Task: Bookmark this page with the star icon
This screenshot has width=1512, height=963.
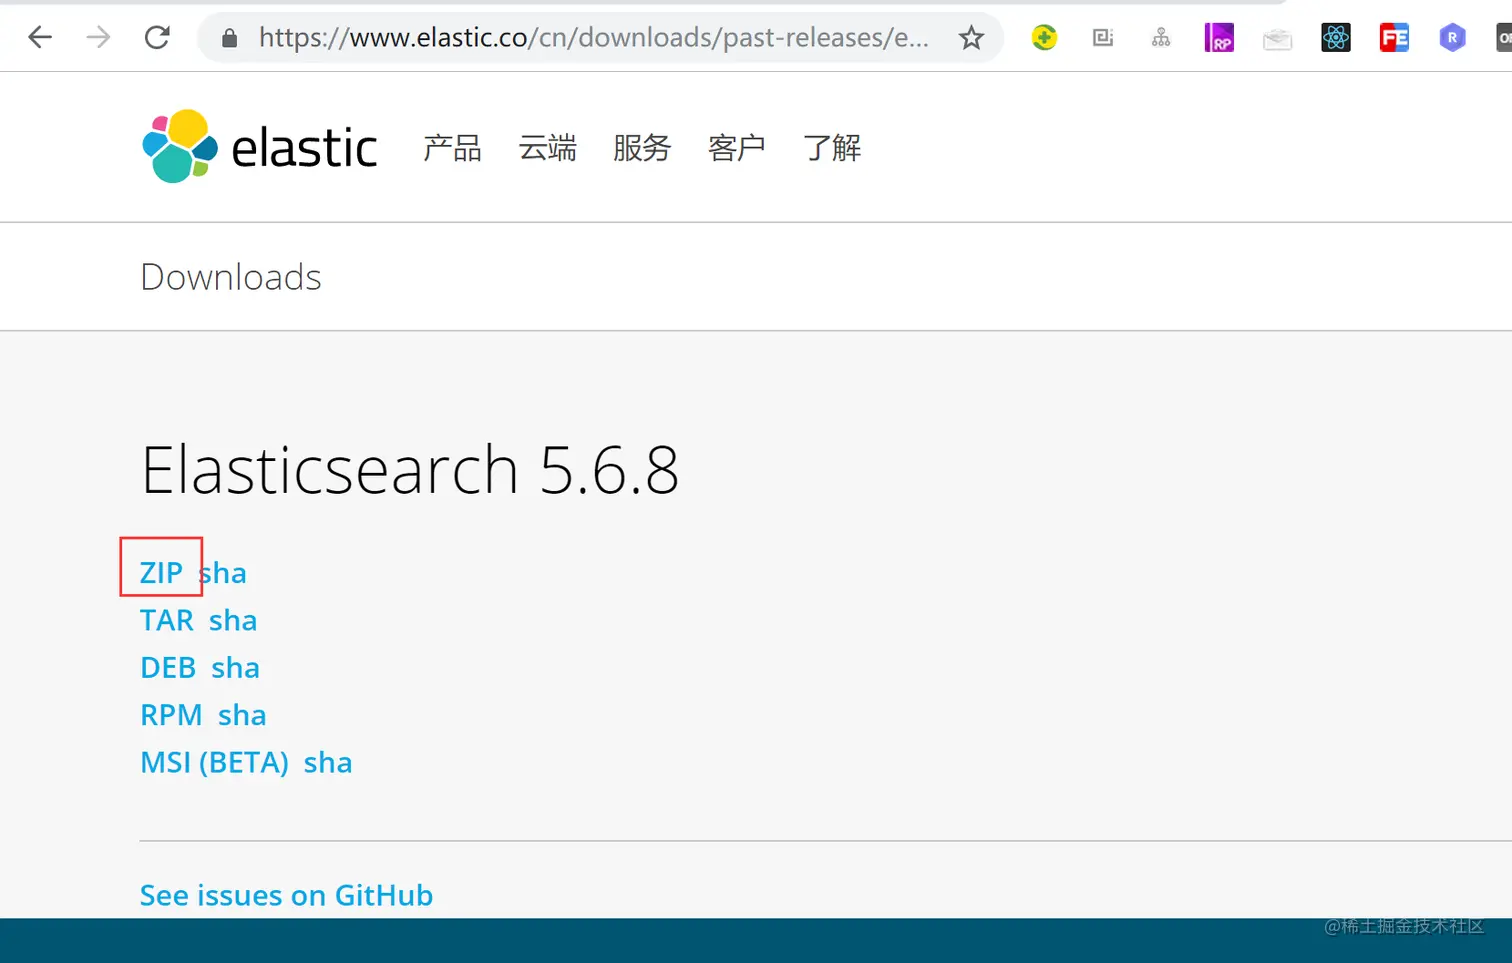Action: pos(971,38)
